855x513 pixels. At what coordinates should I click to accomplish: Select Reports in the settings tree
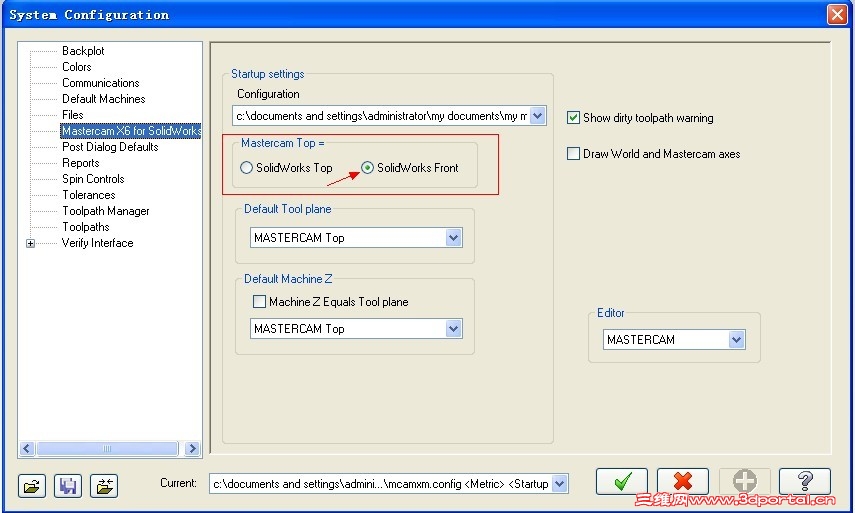[x=81, y=163]
